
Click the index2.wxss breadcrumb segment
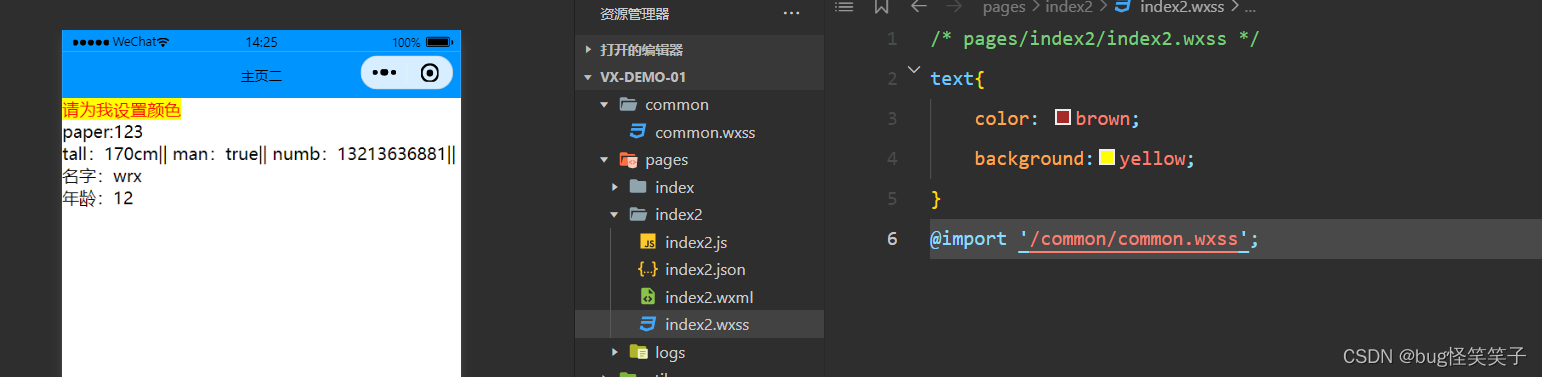[1182, 7]
